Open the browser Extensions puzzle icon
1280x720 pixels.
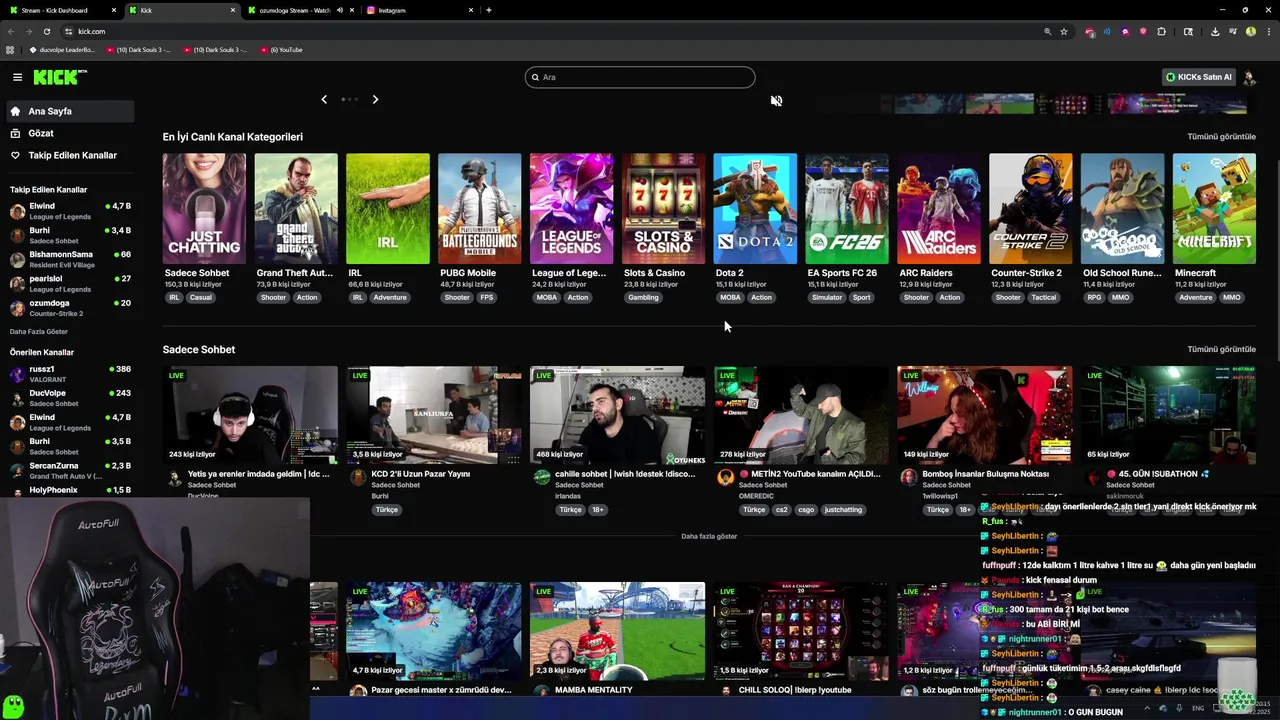click(x=1161, y=31)
